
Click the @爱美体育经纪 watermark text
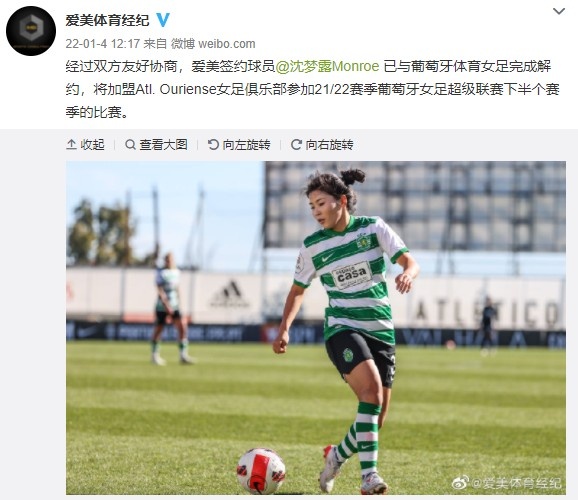pos(516,483)
